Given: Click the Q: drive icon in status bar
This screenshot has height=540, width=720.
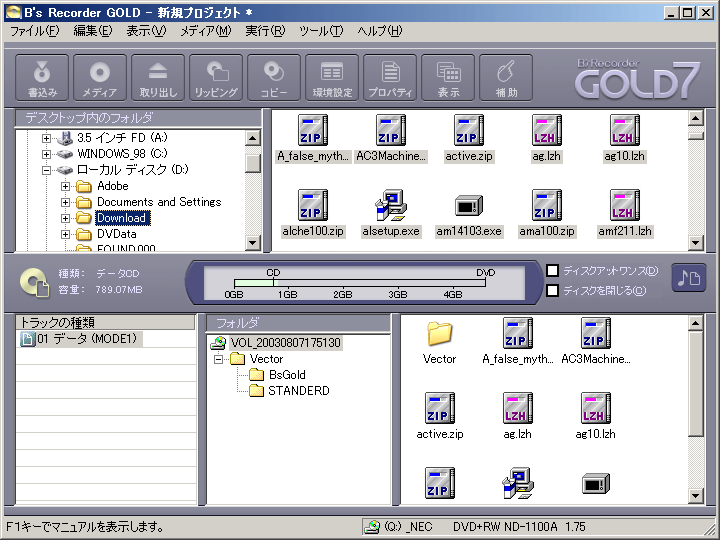Looking at the screenshot, I should (x=372, y=527).
